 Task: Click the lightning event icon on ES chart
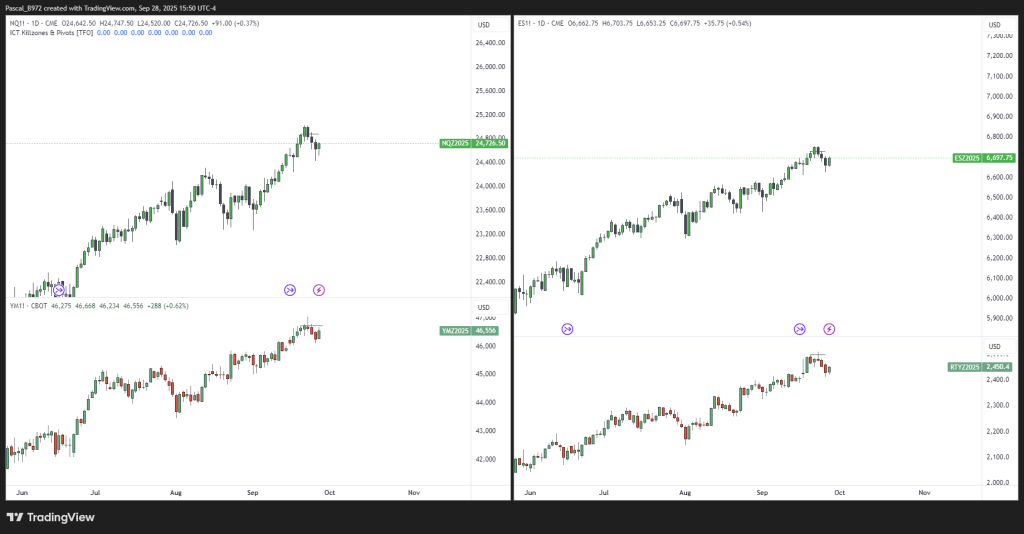829,328
